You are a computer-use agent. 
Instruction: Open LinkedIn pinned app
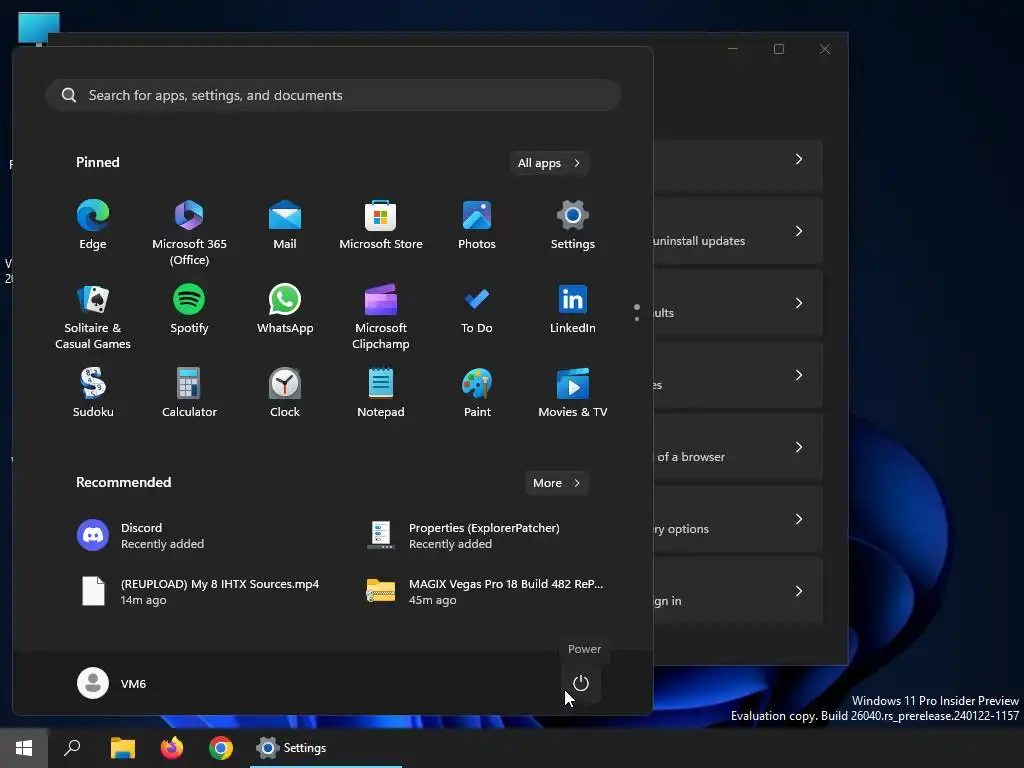[x=573, y=310]
